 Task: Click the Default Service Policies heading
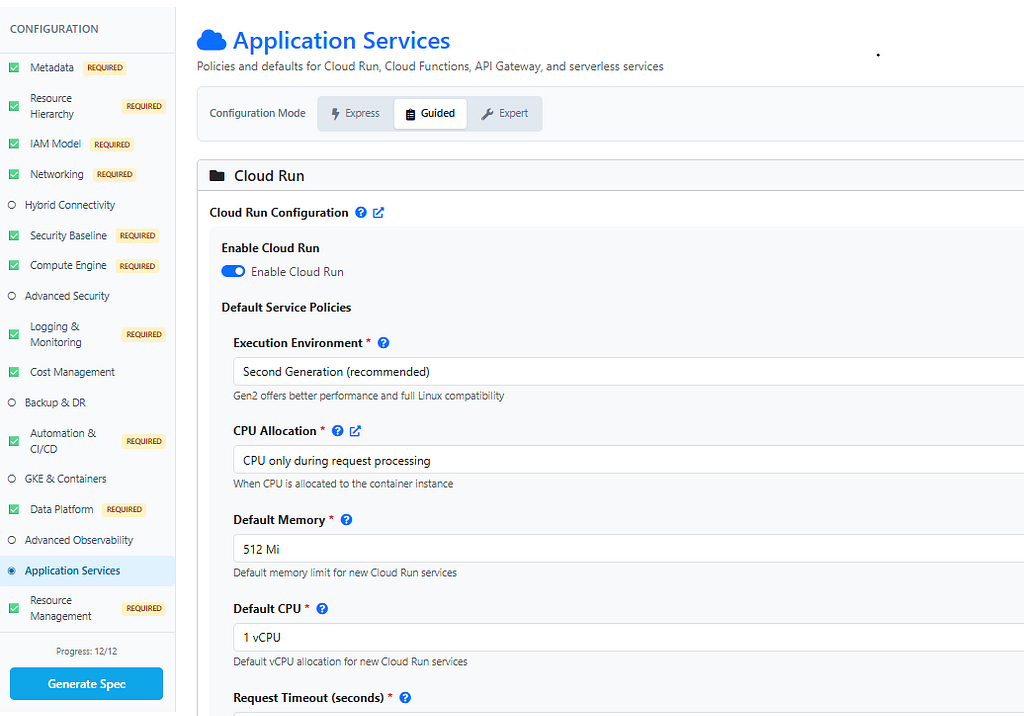pos(286,308)
